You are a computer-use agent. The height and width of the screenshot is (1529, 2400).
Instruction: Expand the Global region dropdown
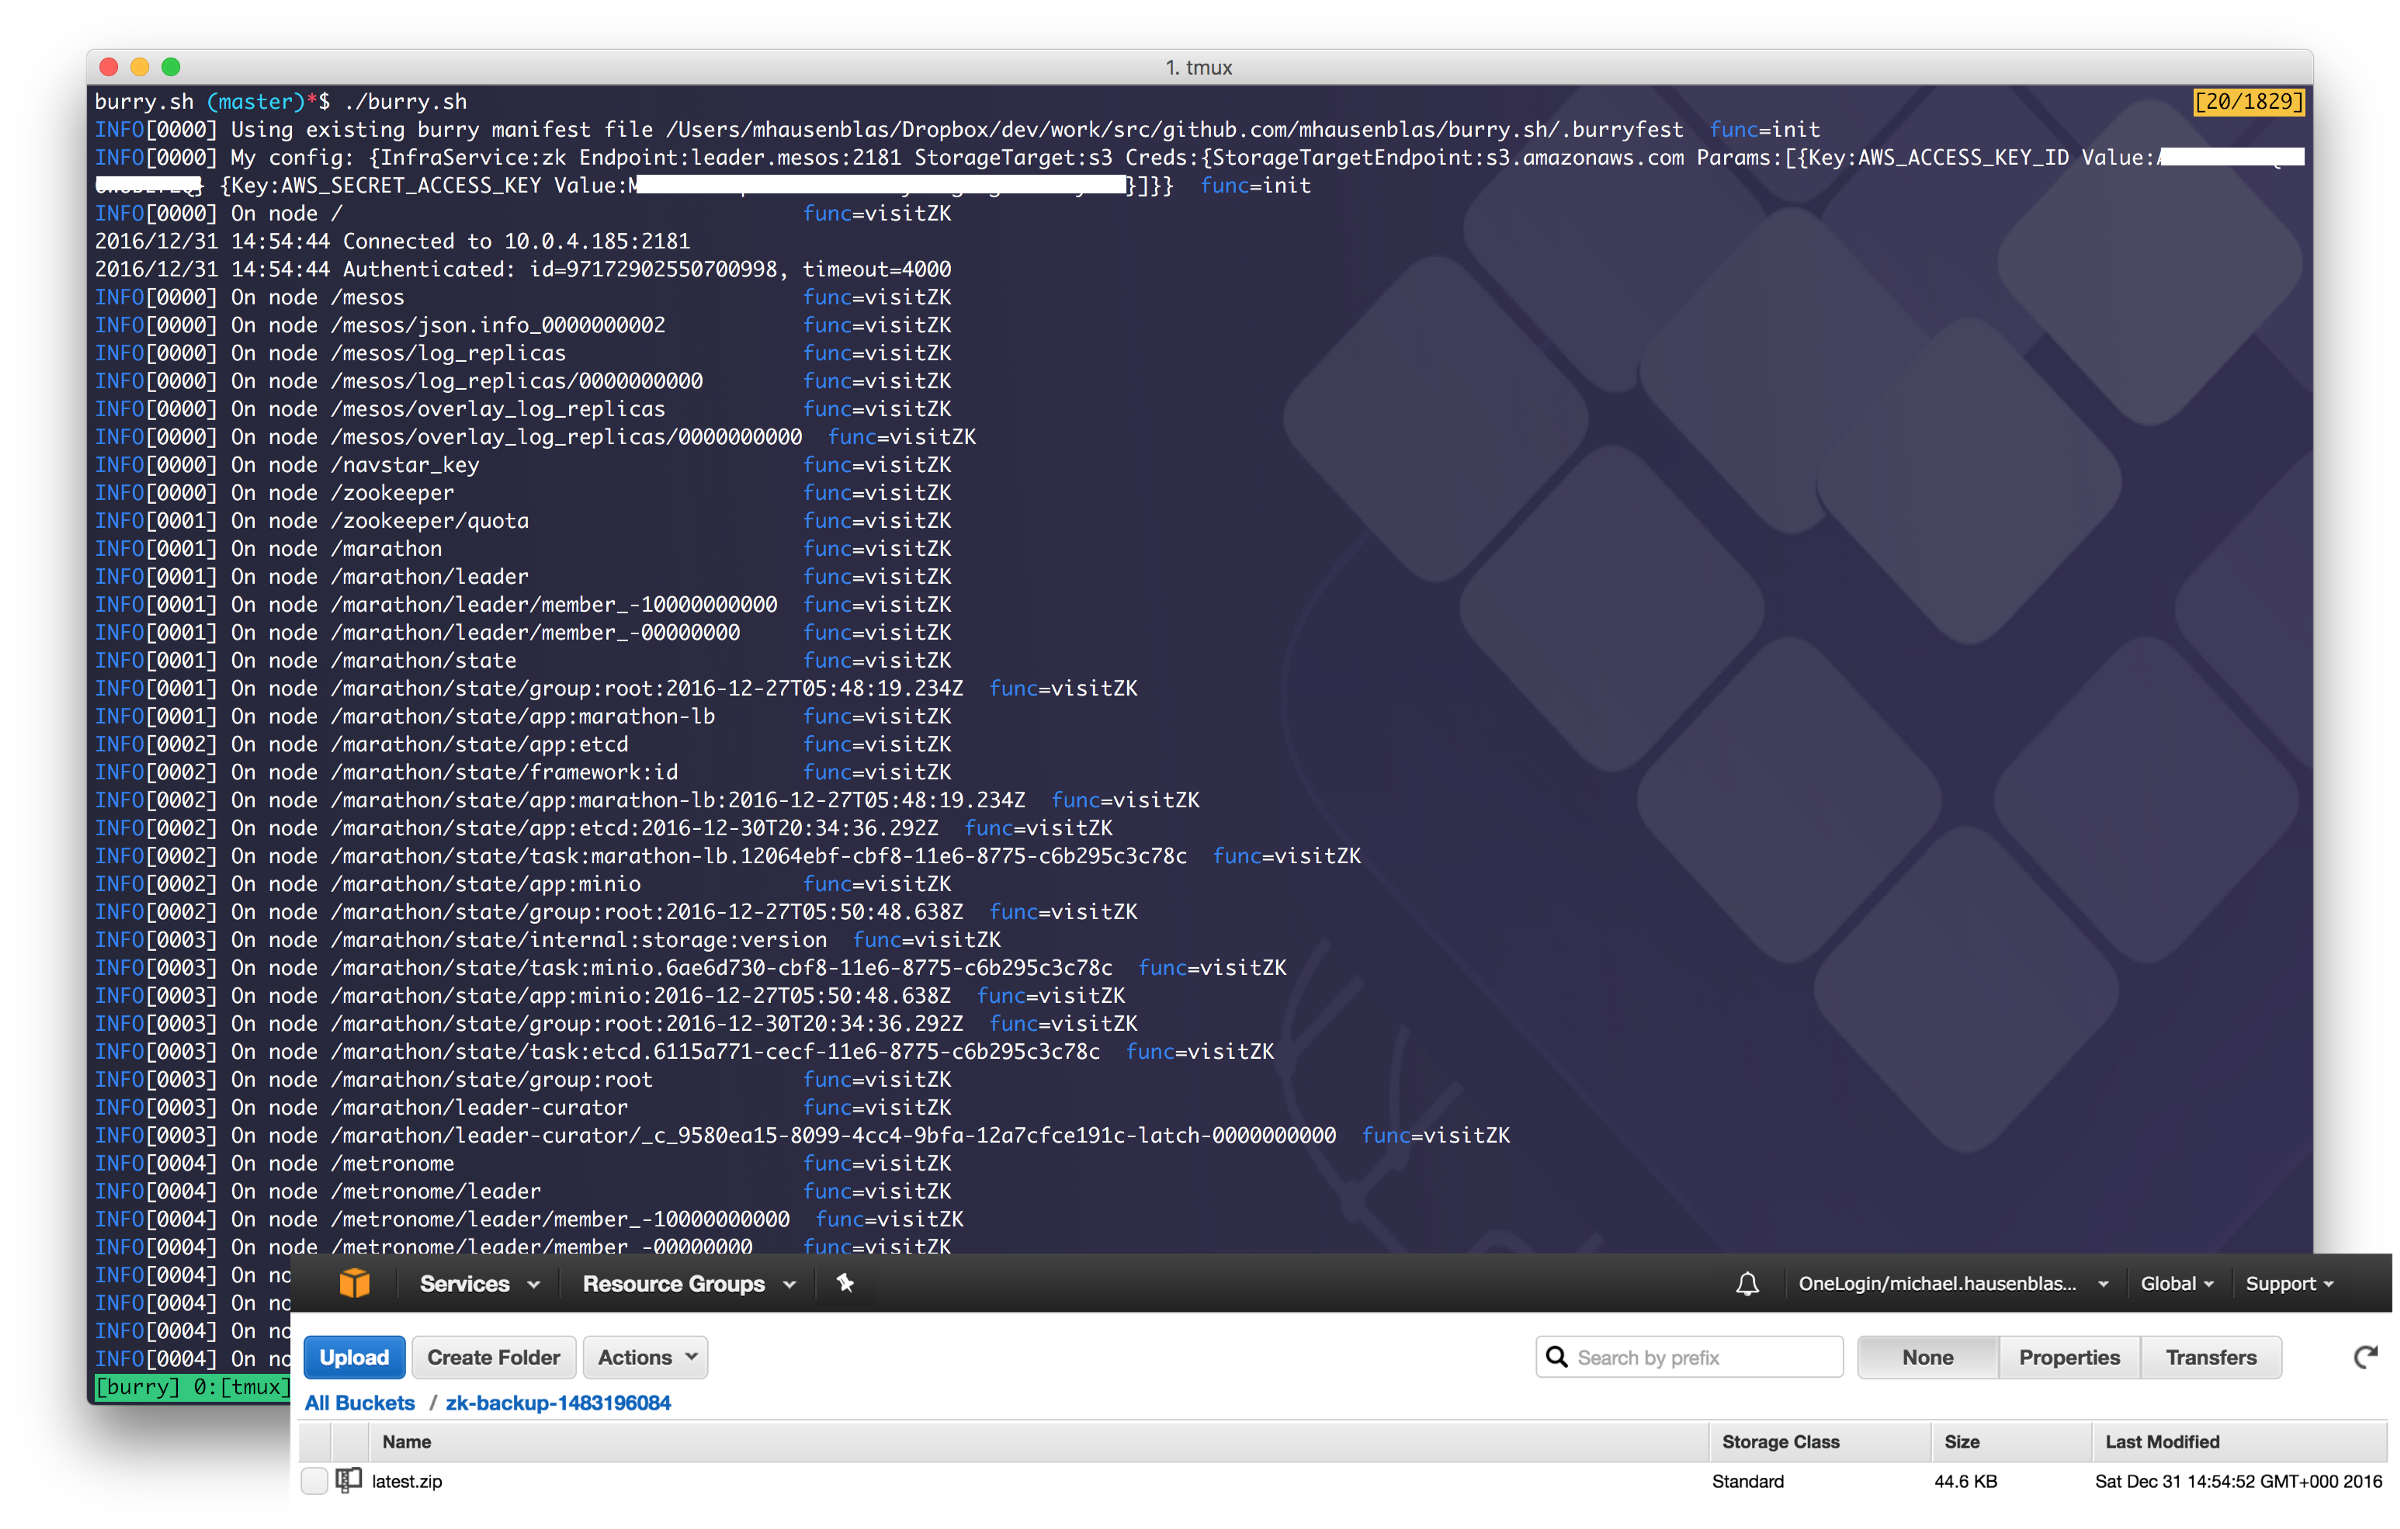(2177, 1283)
